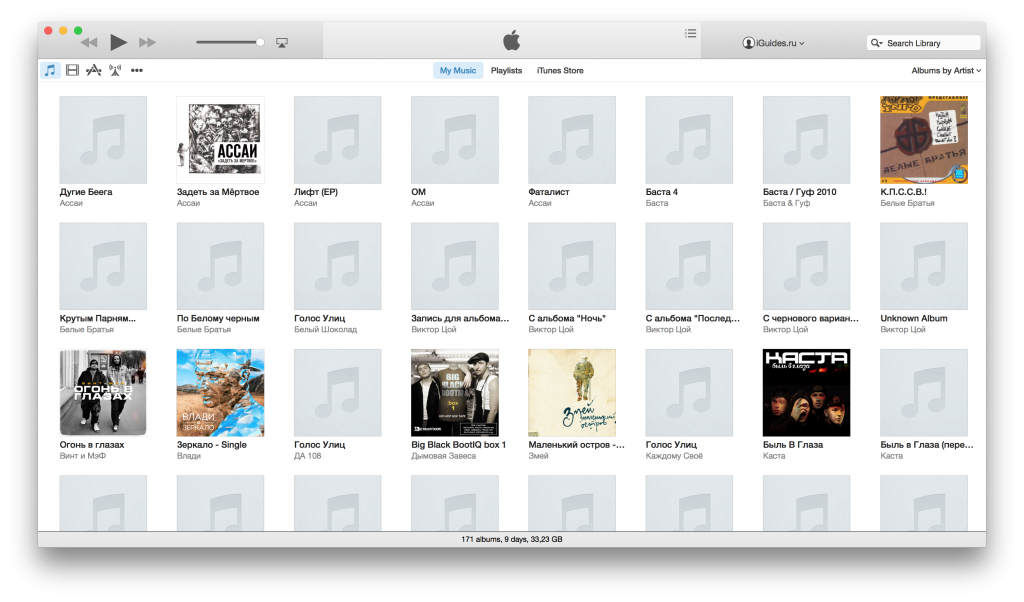The width and height of the screenshot is (1024, 602).
Task: Click the Apple logo in the display
Action: click(511, 40)
